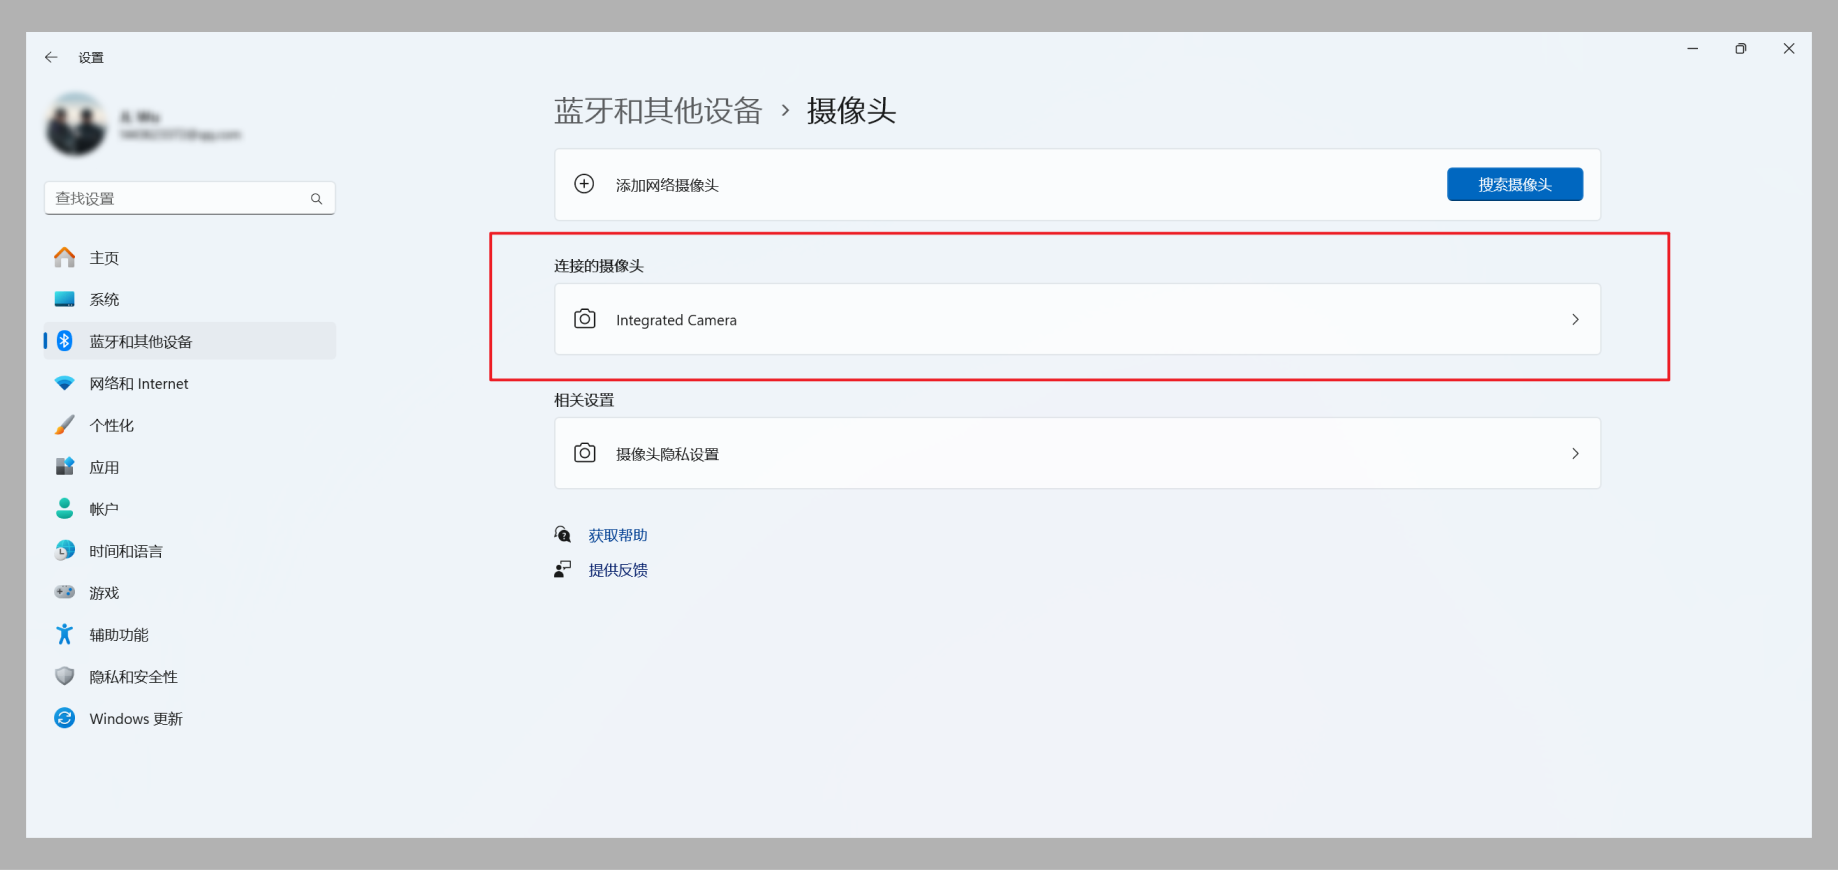This screenshot has height=870, width=1838.
Task: Open the 获取帮助 link
Action: coord(618,535)
